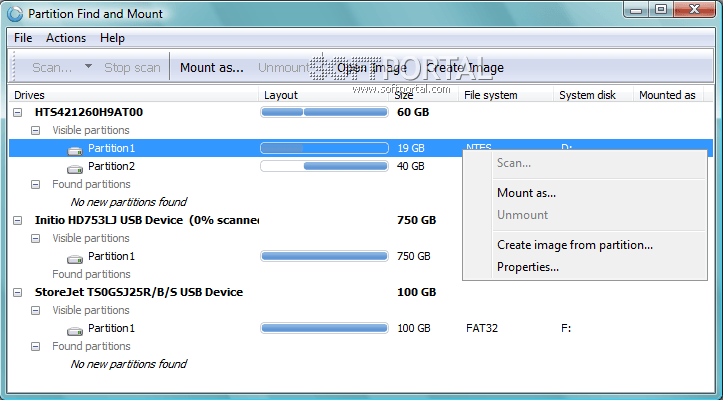Select Partition1 of Initio HD753LJ USB Device
Screen dimensions: 723x400
(x=112, y=256)
